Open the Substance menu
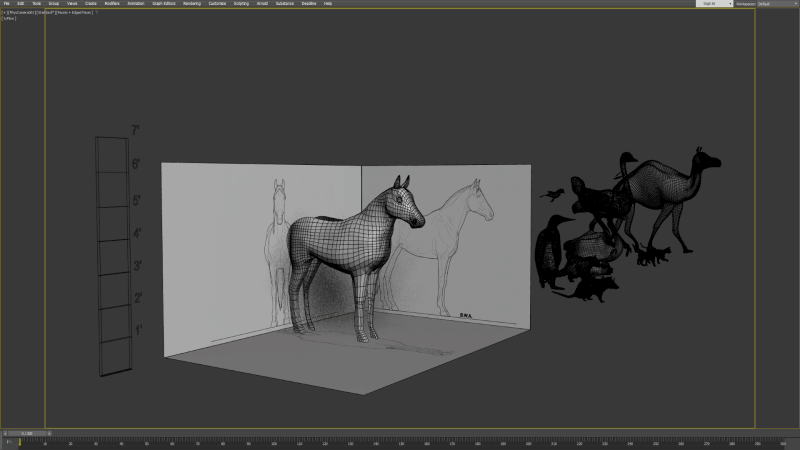This screenshot has height=450, width=800. pyautogui.click(x=285, y=4)
